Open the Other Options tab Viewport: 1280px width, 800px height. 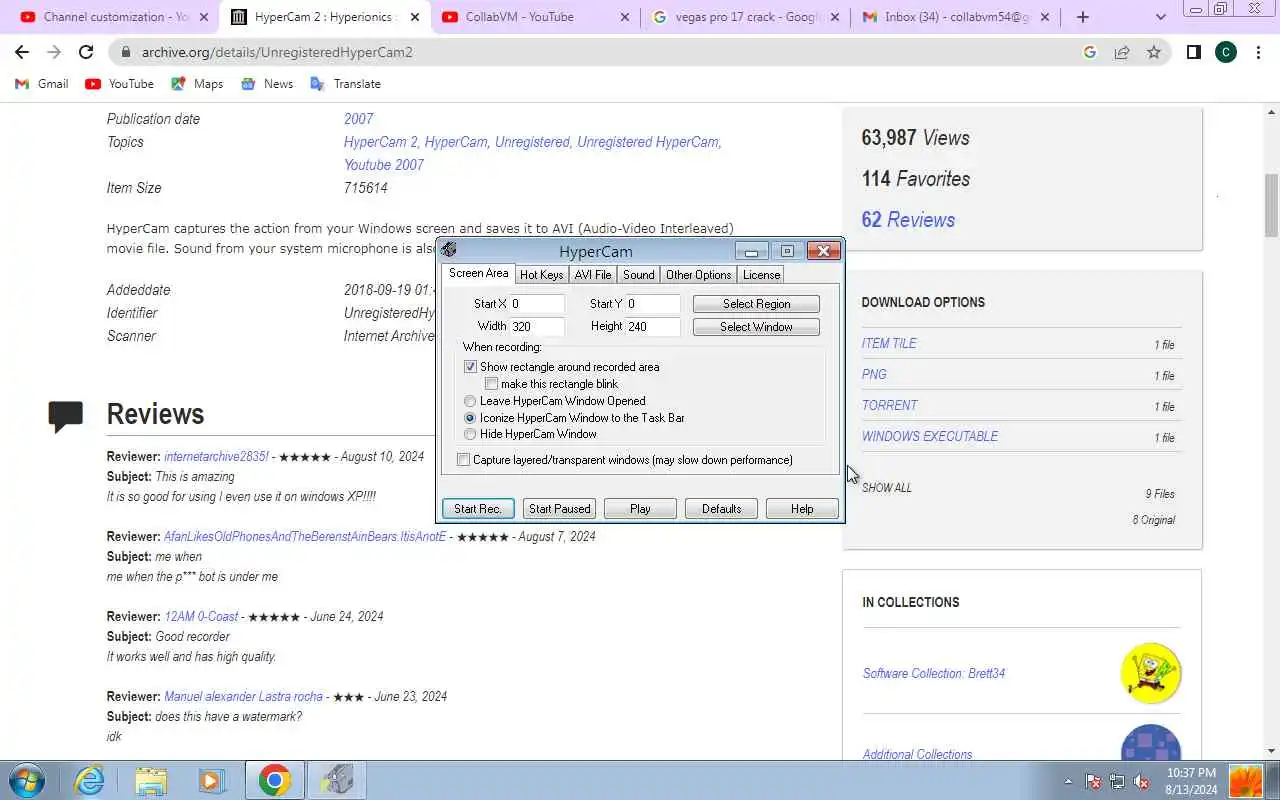click(698, 275)
